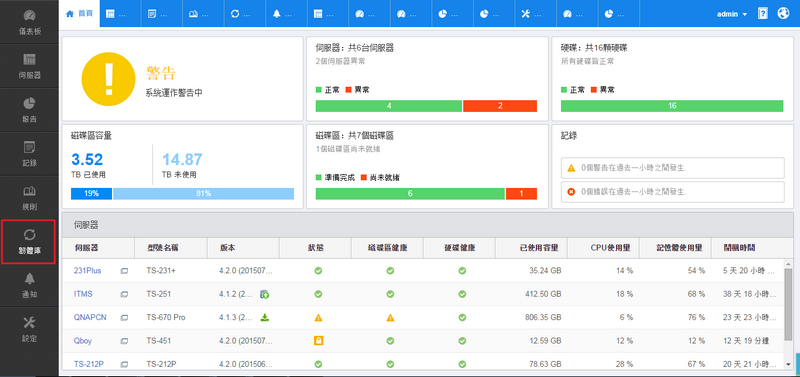
Task: Open the 規則 rules section in the sidebar
Action: point(29,197)
